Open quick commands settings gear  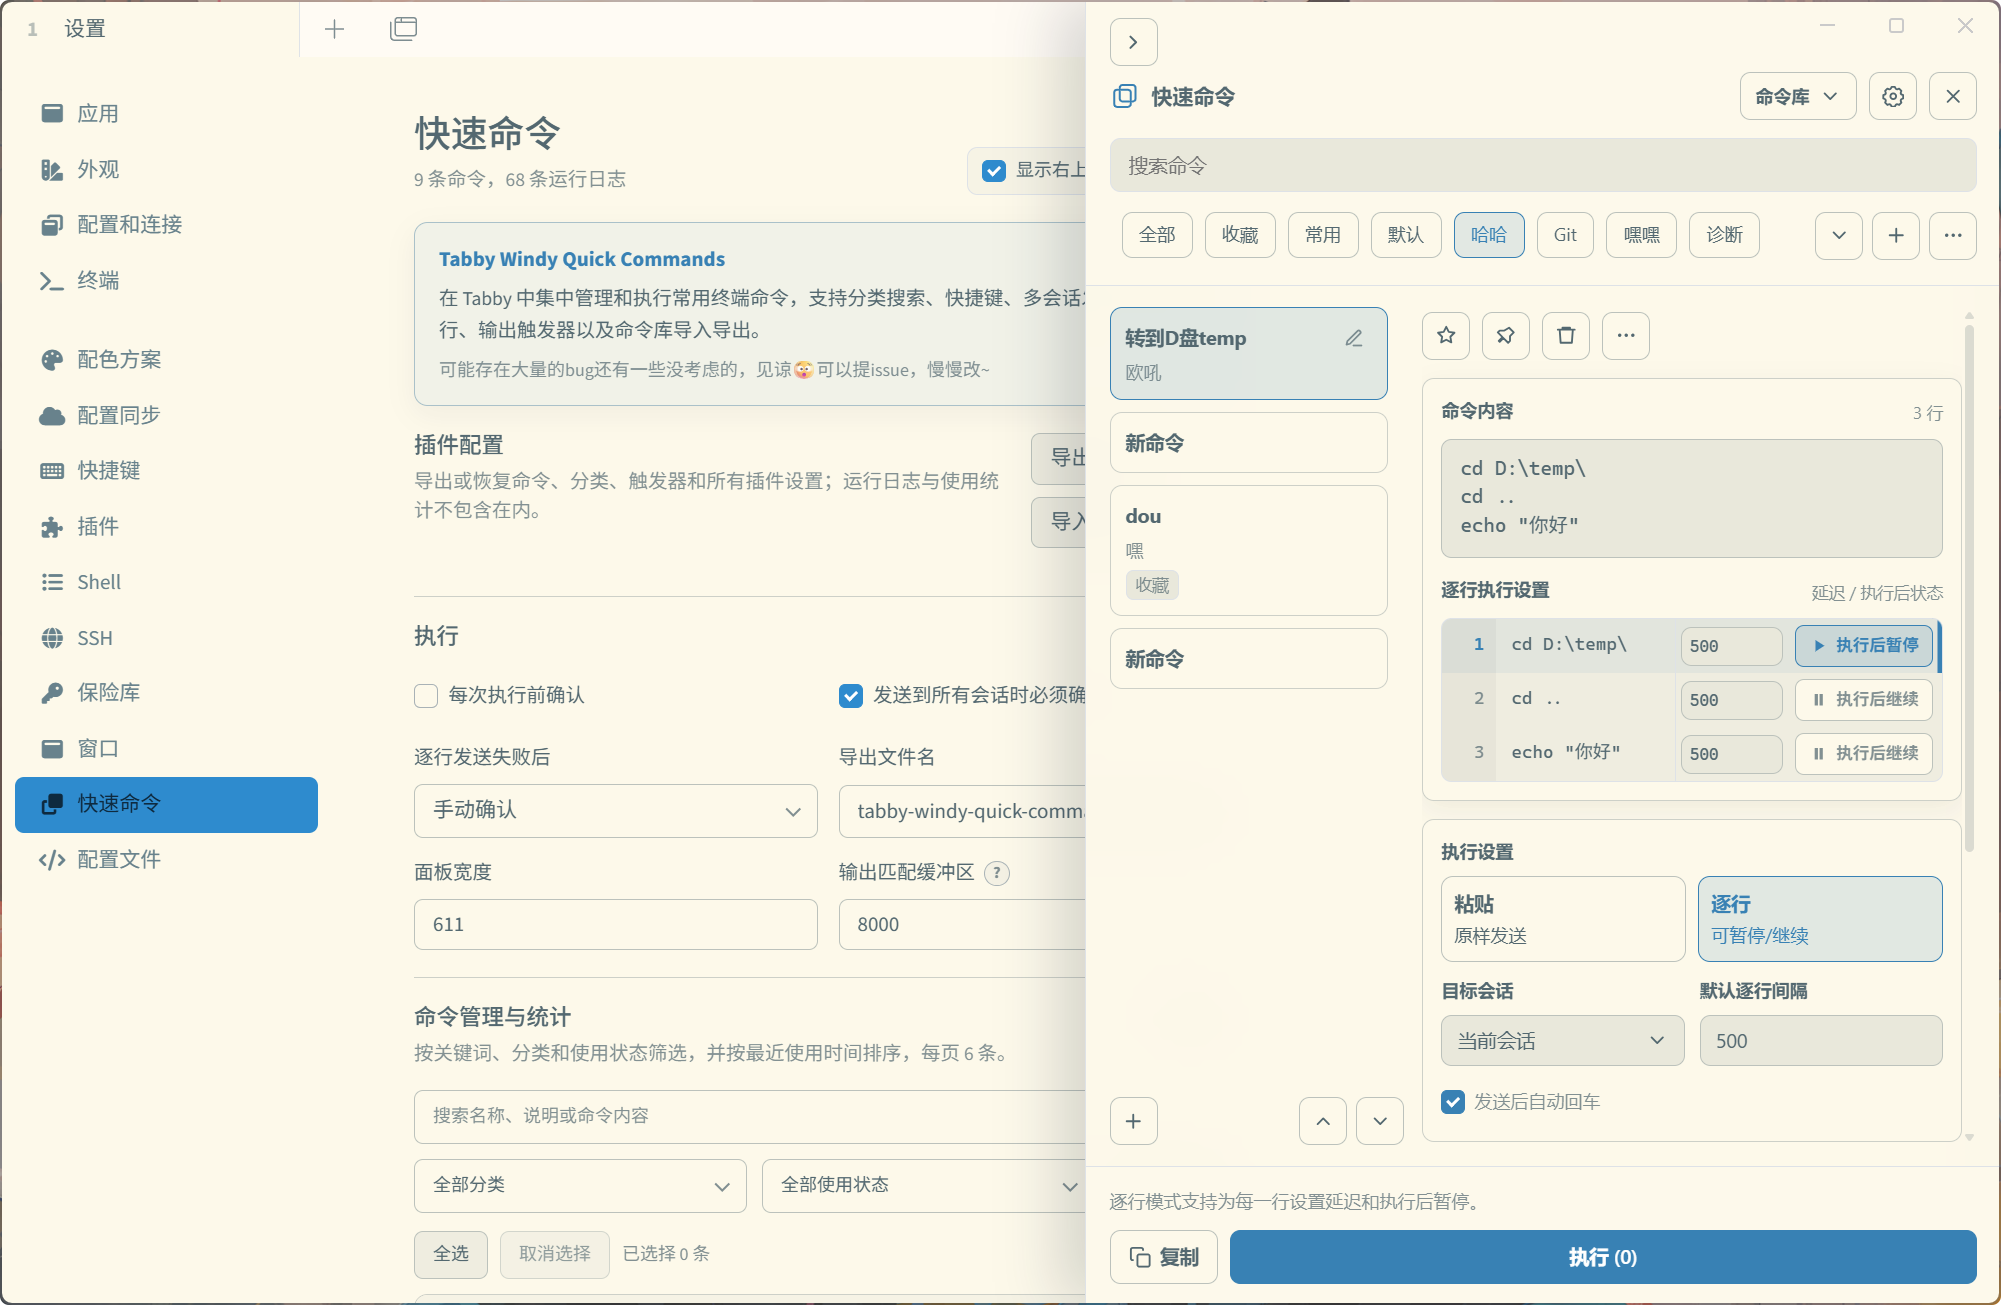1892,96
